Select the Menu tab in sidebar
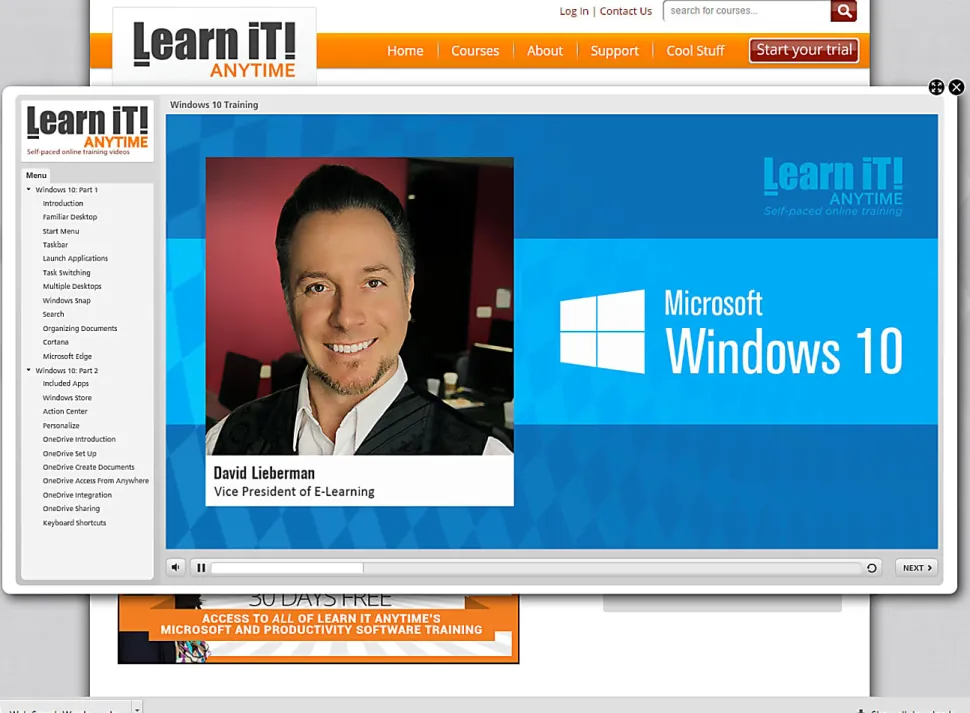This screenshot has height=713, width=970. pyautogui.click(x=36, y=175)
